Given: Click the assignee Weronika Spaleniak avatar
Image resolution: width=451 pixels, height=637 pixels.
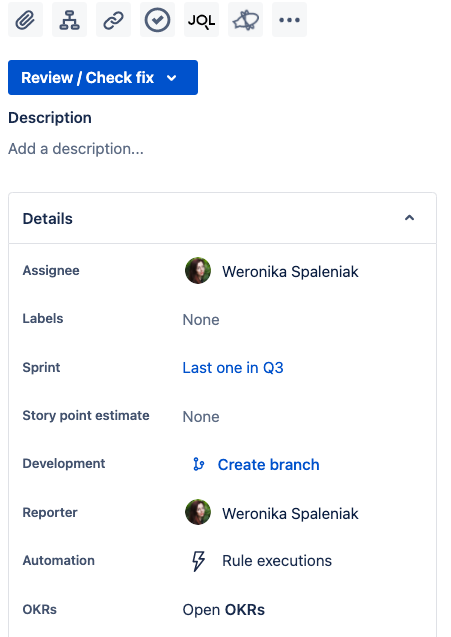Looking at the screenshot, I should point(198,271).
